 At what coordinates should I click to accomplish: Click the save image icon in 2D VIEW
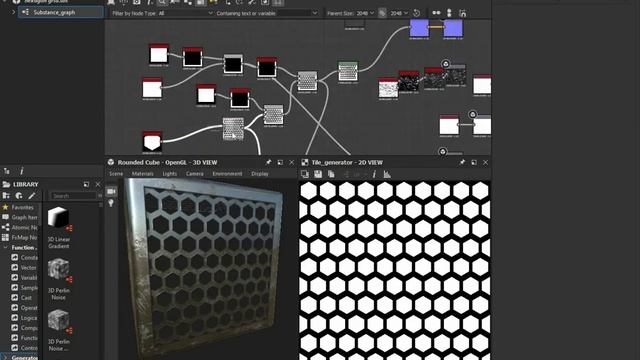(x=318, y=174)
